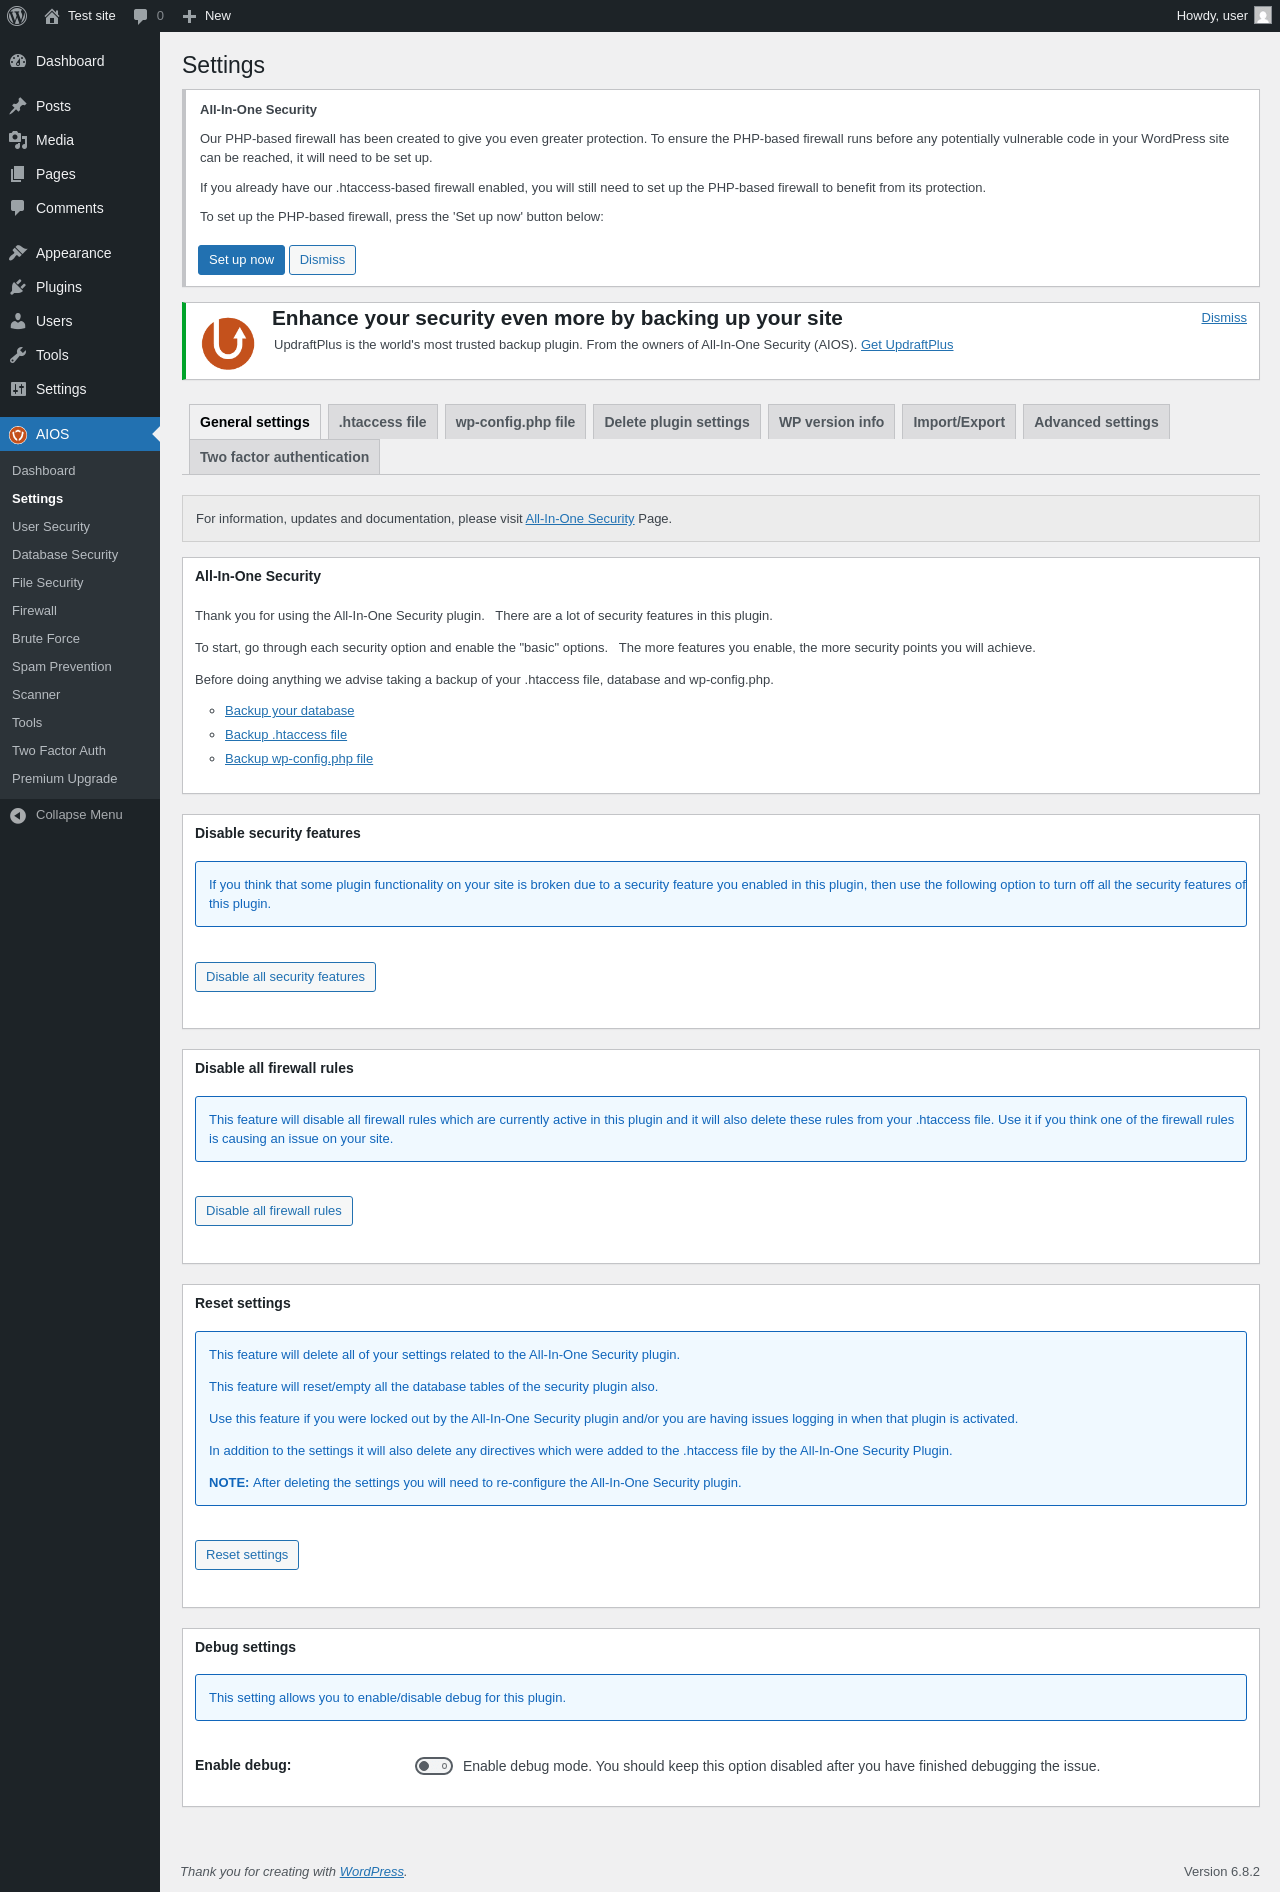
Task: Click Disable all security features button
Action: coord(285,977)
